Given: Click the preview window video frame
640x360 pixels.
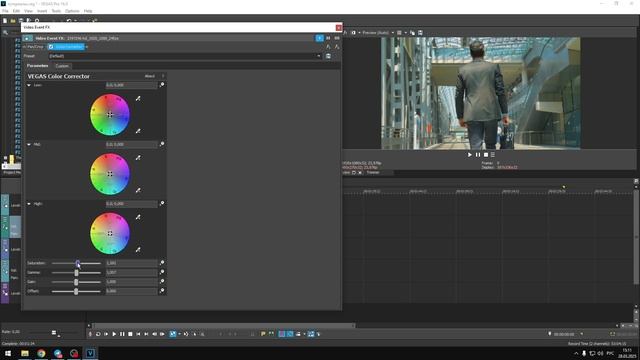Looking at the screenshot, I should (x=480, y=93).
